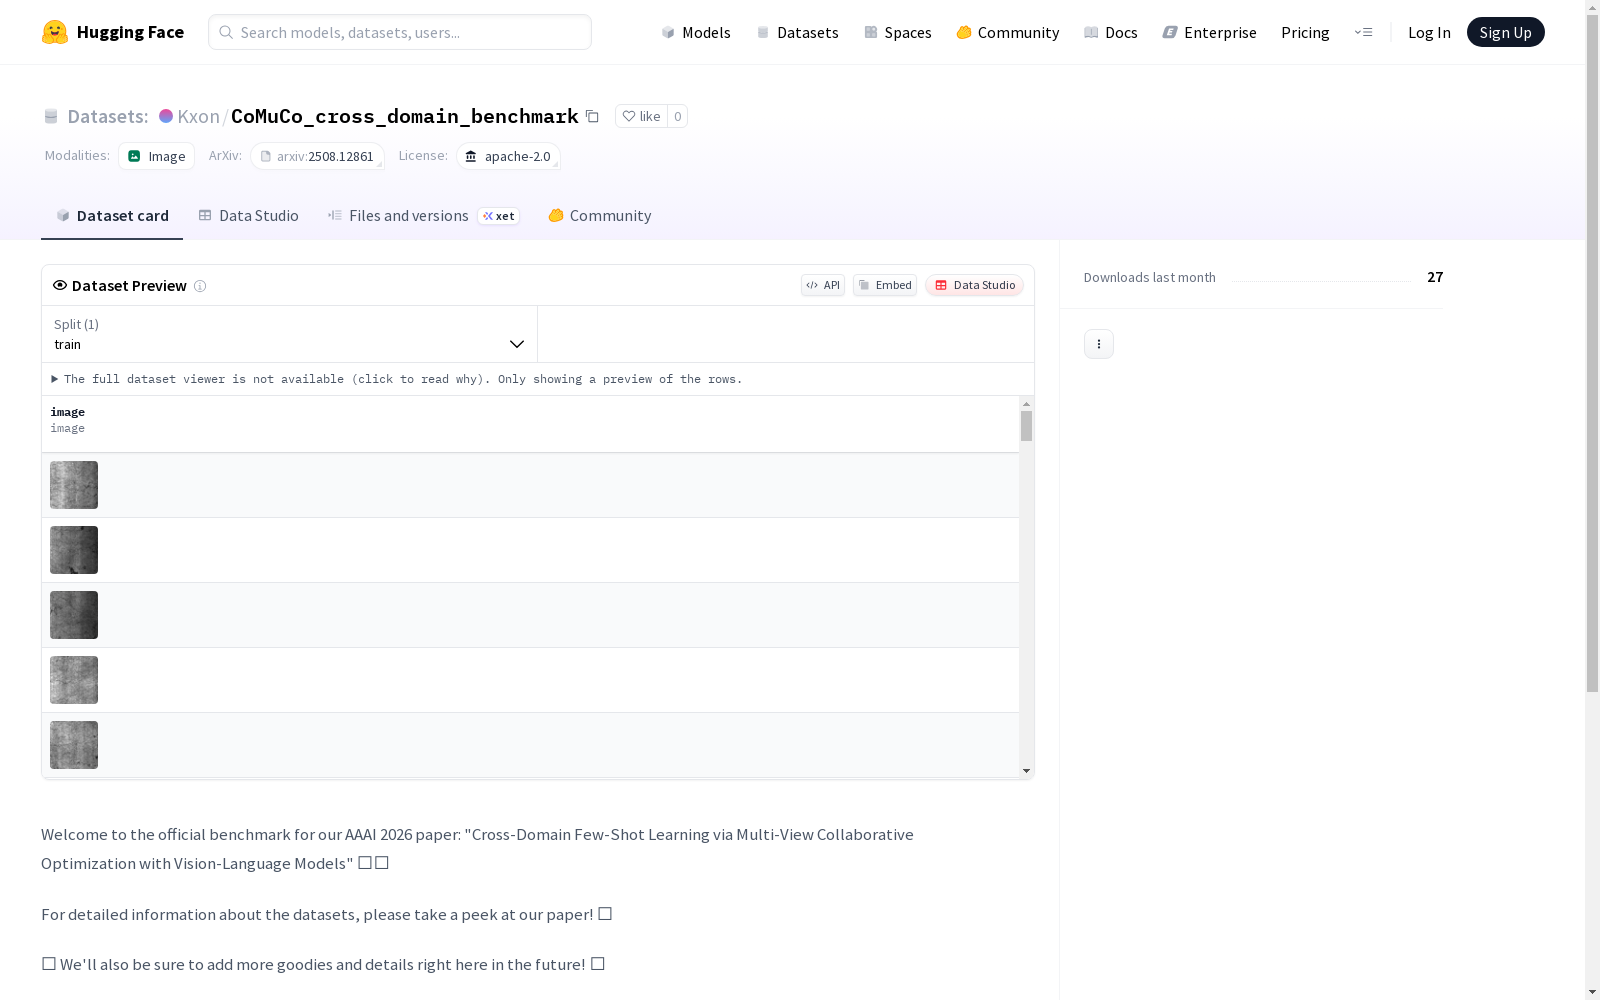The width and height of the screenshot is (1600, 1000).
Task: Click the Sign Up button
Action: [1506, 32]
